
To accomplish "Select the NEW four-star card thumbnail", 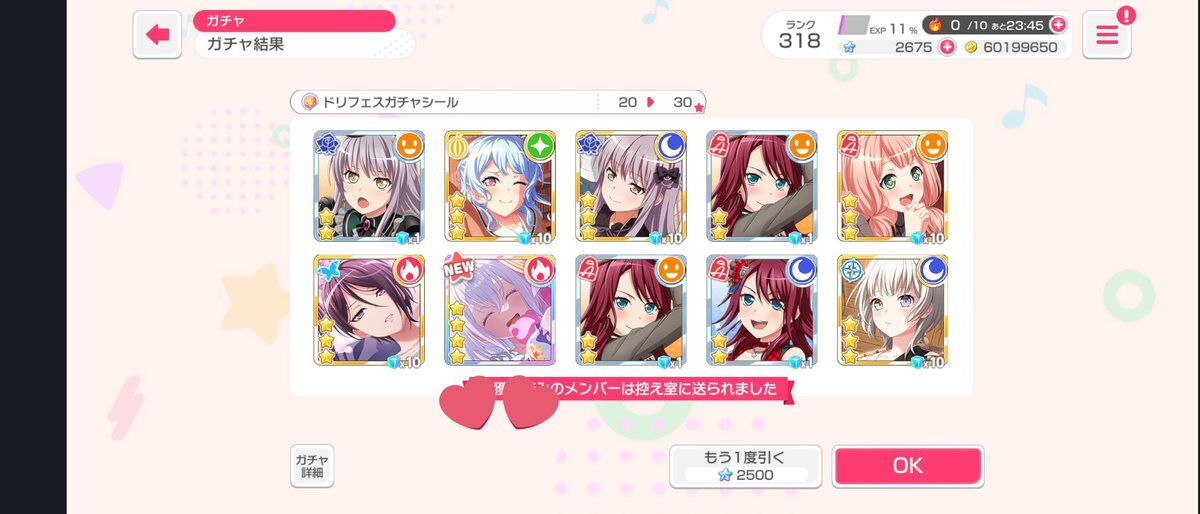I will (x=500, y=310).
